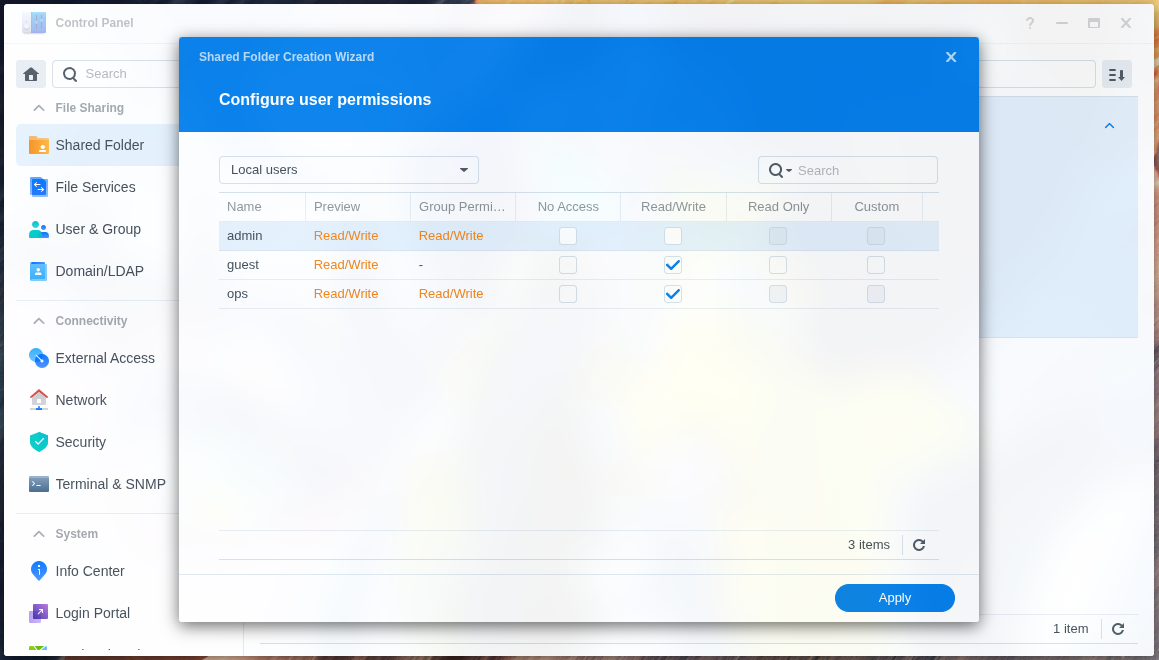The height and width of the screenshot is (660, 1159).
Task: Check No Access for ops
Action: pyautogui.click(x=568, y=293)
